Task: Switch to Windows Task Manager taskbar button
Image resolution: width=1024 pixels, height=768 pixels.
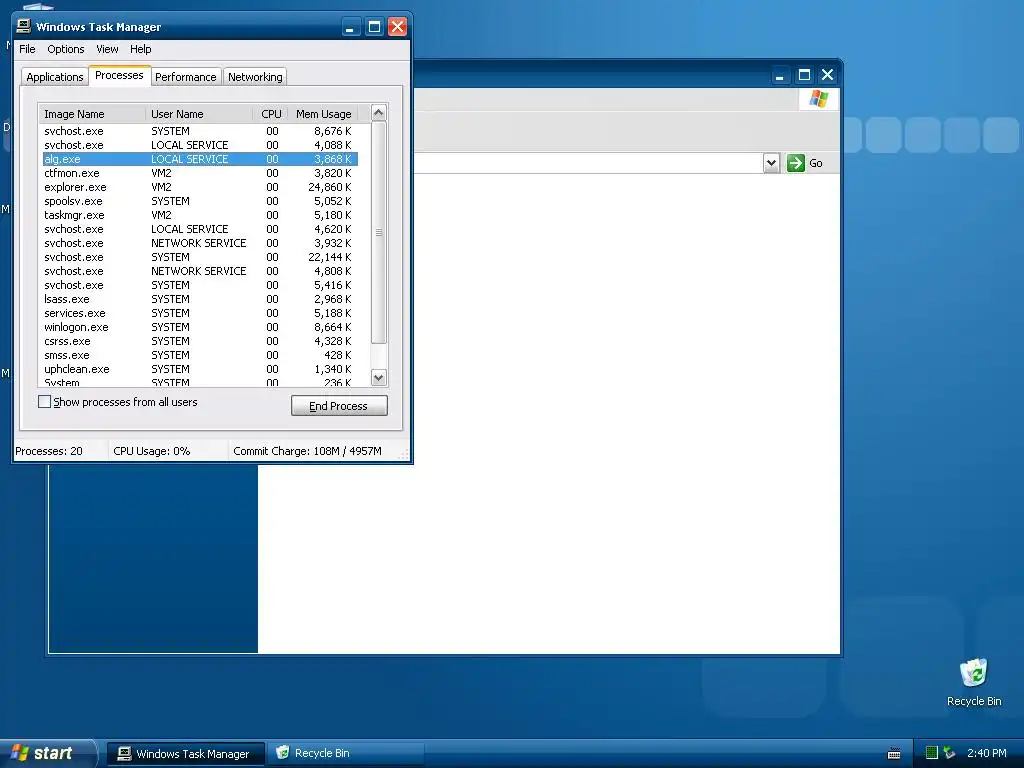Action: click(185, 754)
